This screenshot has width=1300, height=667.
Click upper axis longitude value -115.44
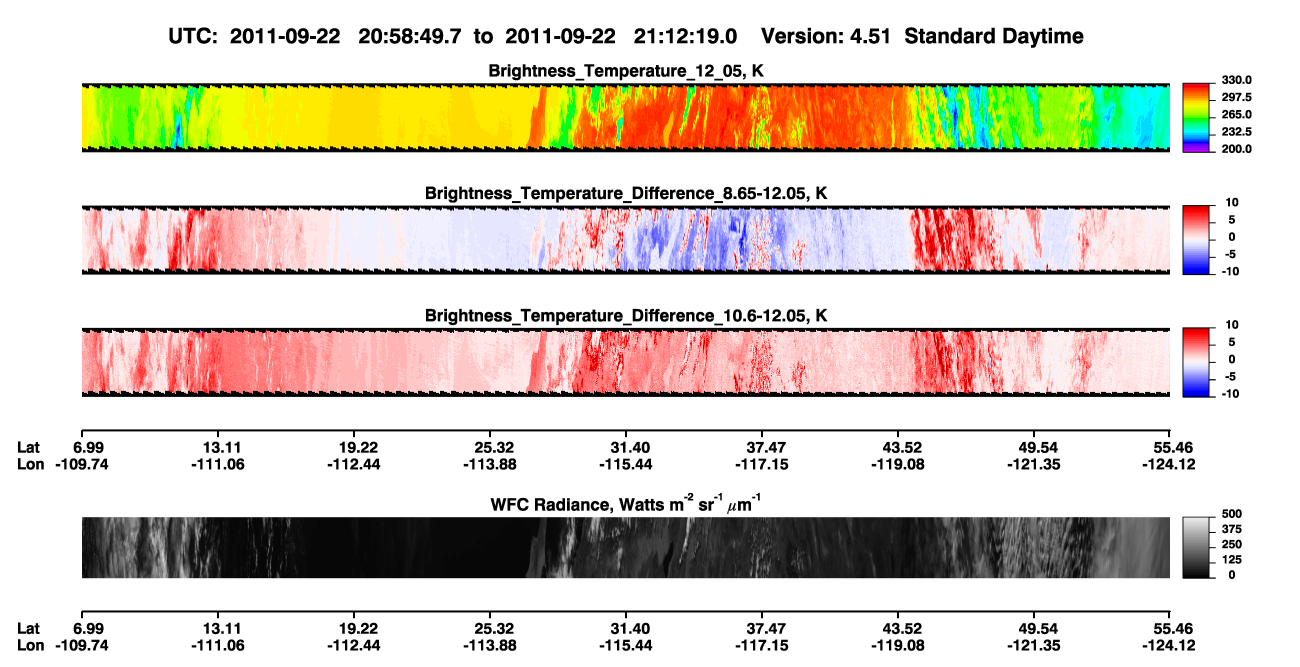628,464
